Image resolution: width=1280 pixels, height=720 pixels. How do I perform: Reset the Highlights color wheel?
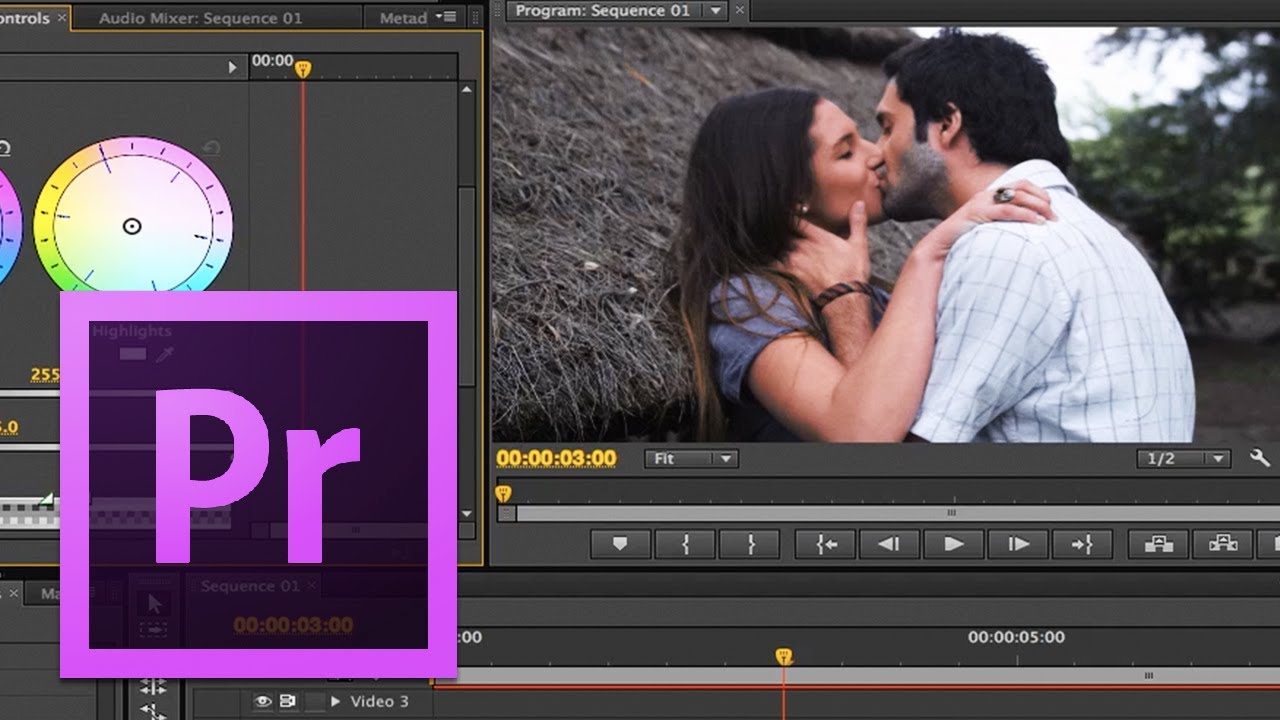coord(211,149)
